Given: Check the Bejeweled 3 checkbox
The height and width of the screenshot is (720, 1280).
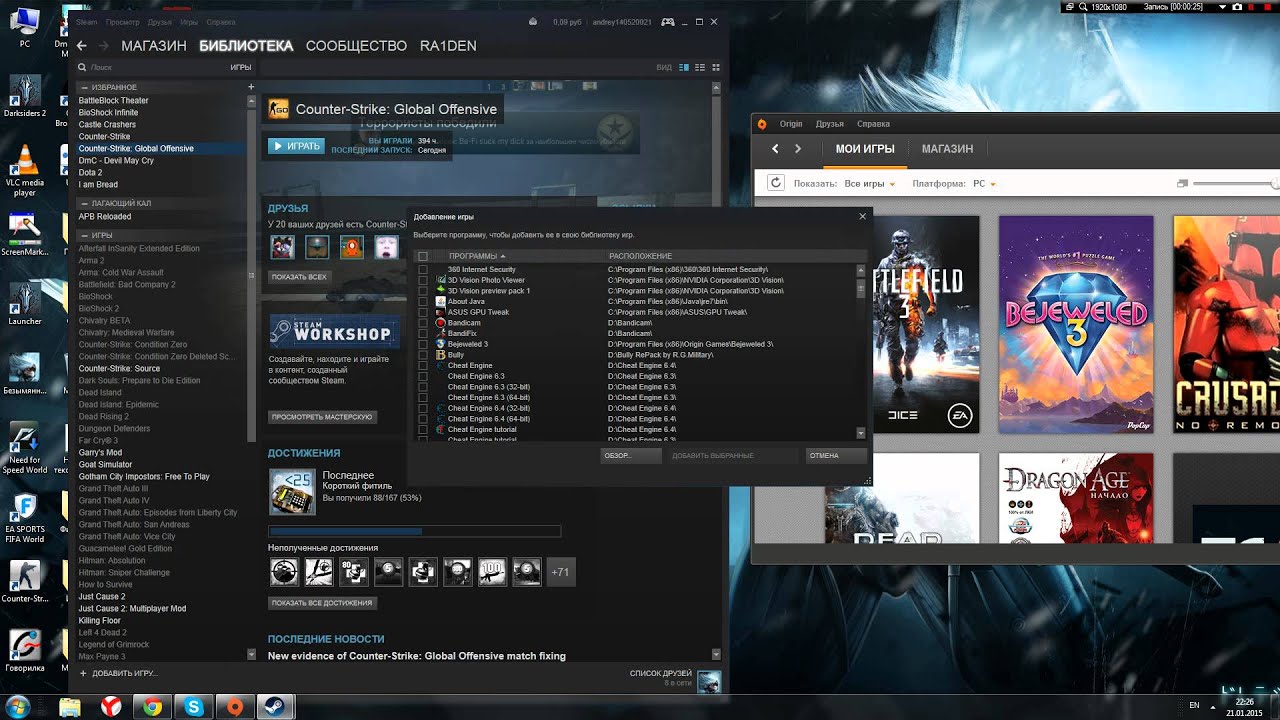Looking at the screenshot, I should coord(423,344).
